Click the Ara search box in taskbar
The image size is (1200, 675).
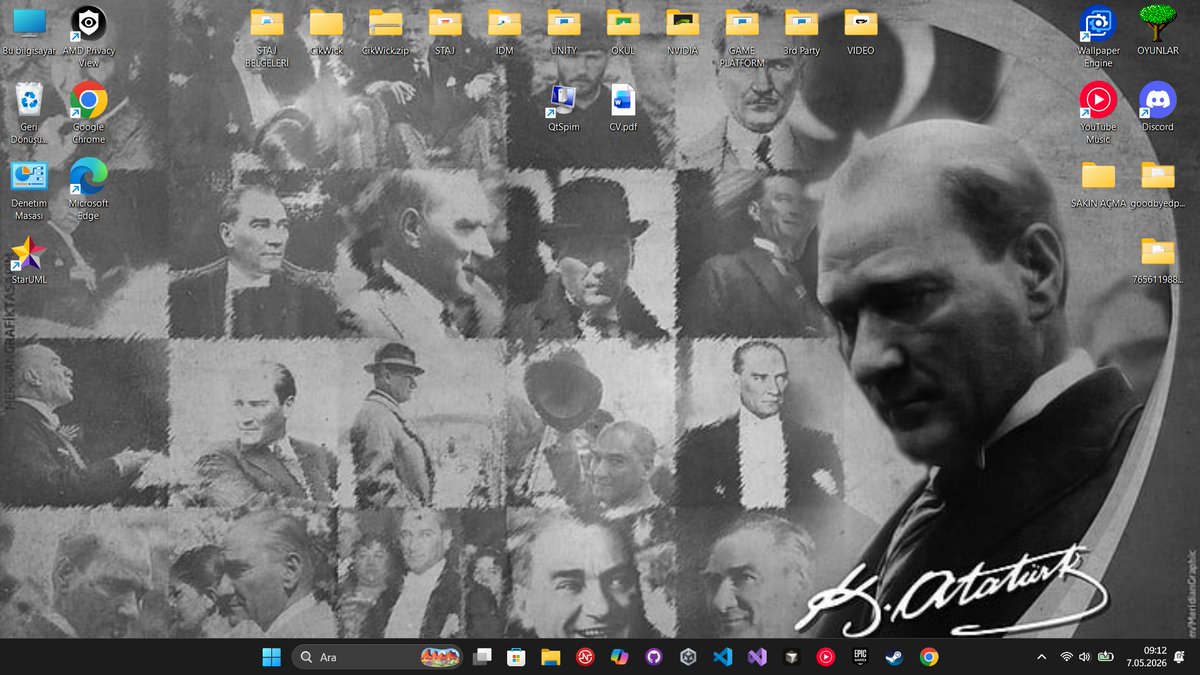[x=377, y=657]
